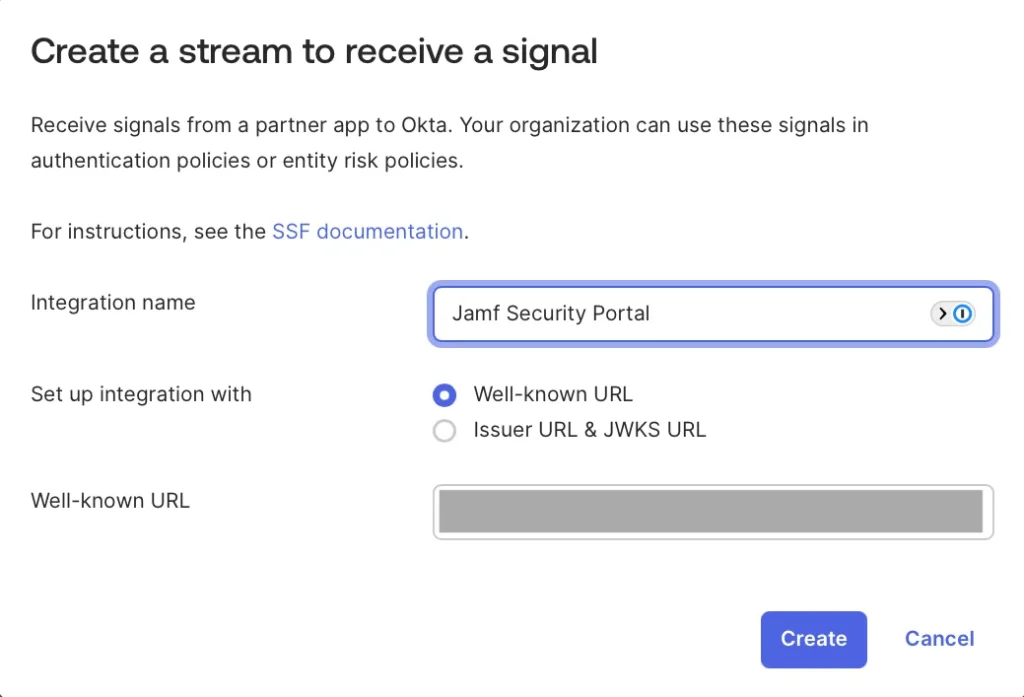
Task: Choose the Issuer URL & JWKS URL radio button
Action: coord(444,431)
